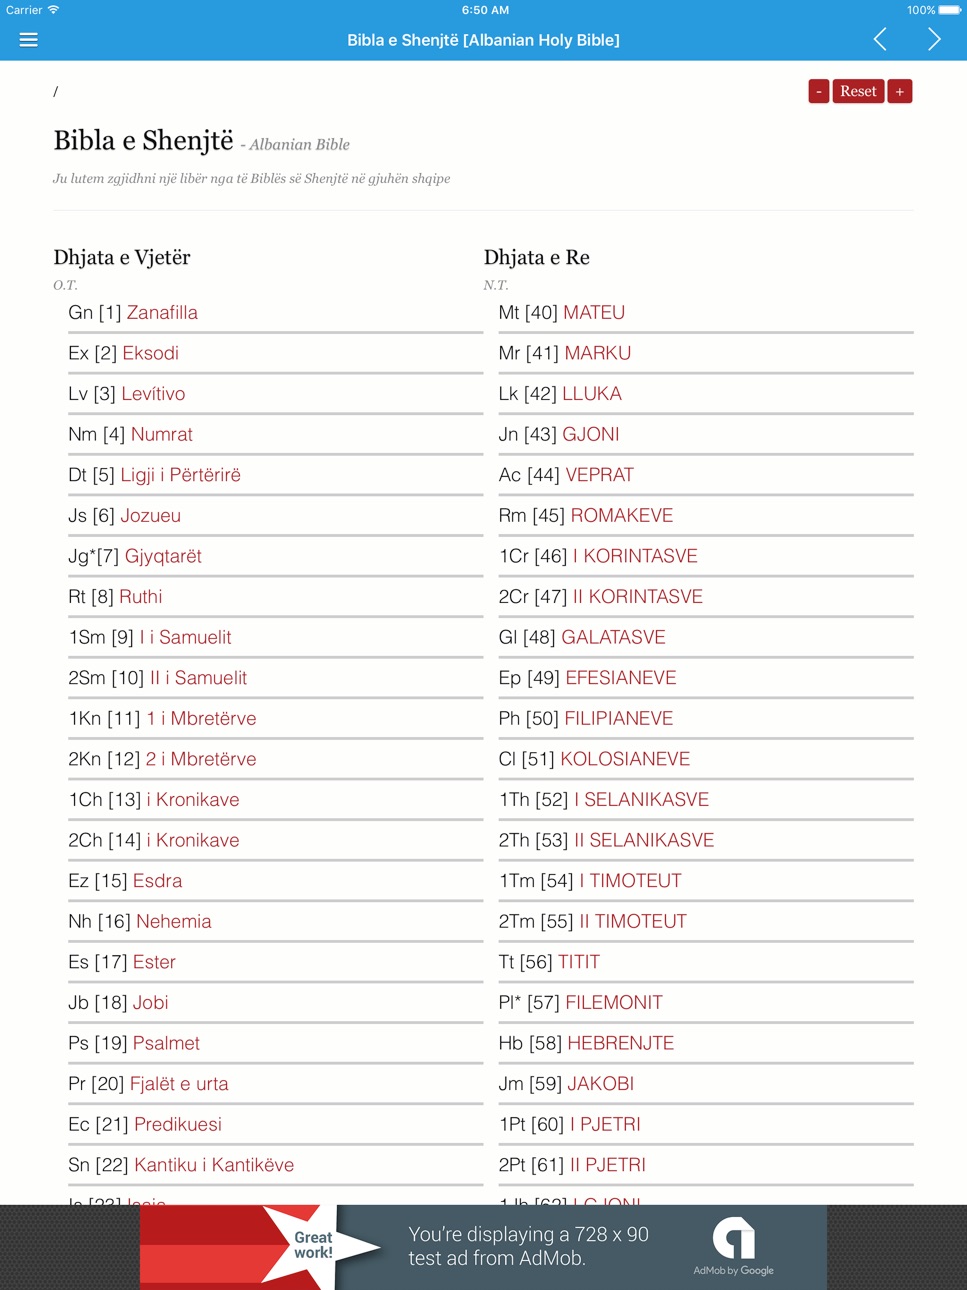Open the Zanafilla book
This screenshot has height=1290, width=967.
[162, 313]
